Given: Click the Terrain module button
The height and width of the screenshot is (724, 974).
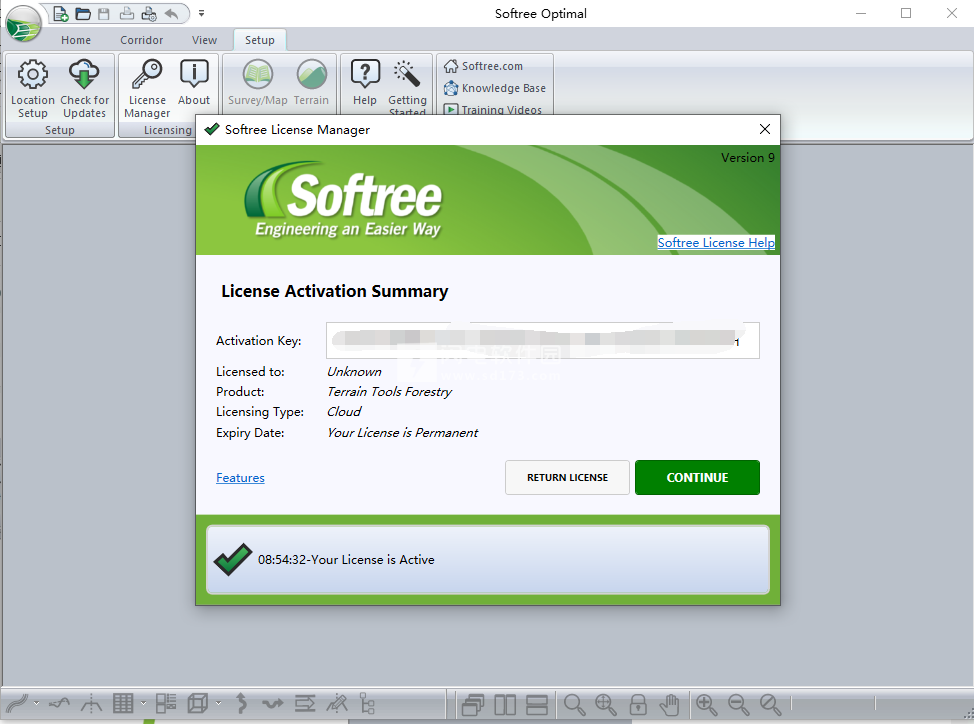Looking at the screenshot, I should click(x=311, y=82).
